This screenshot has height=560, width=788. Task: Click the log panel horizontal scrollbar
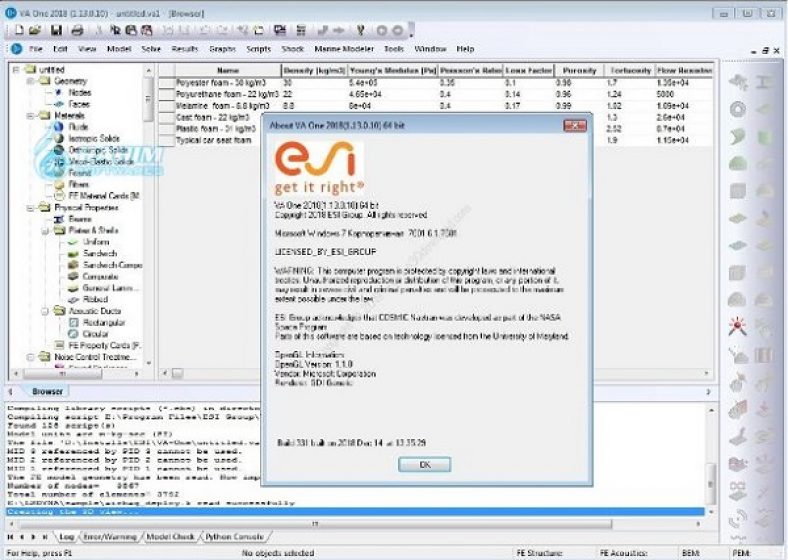point(315,524)
